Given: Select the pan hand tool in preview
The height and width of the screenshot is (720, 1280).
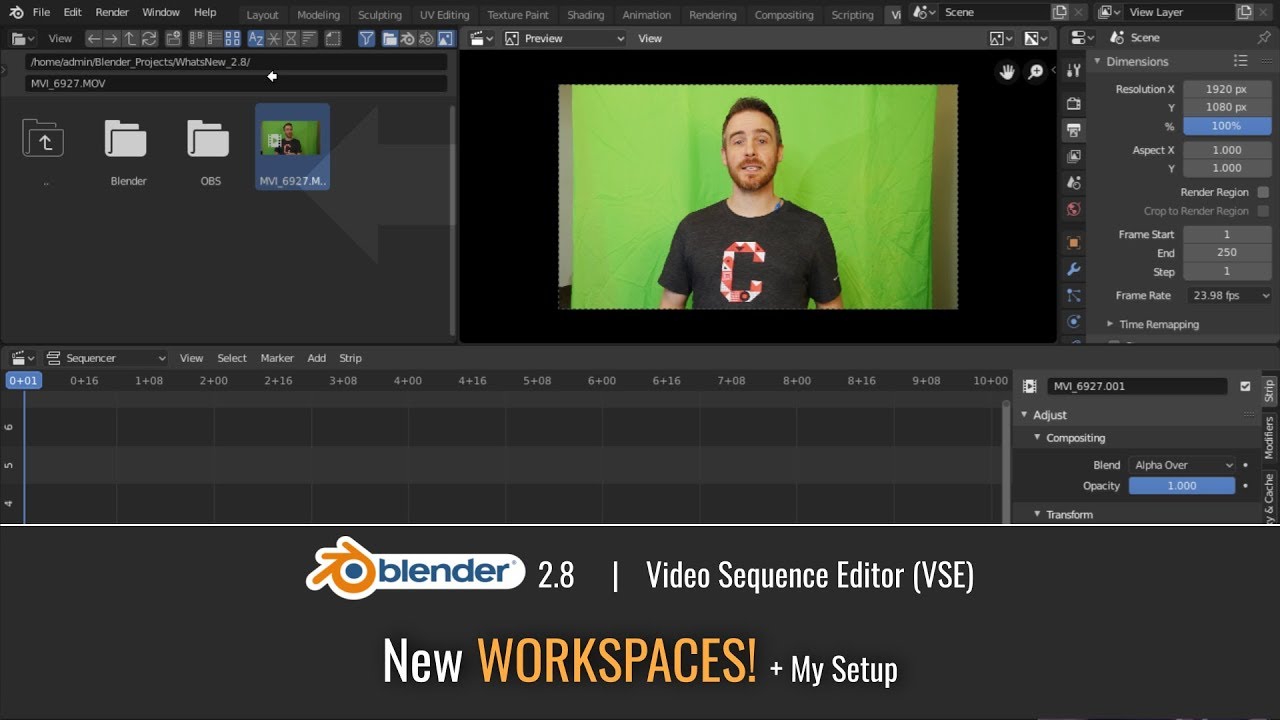Looking at the screenshot, I should (1008, 71).
